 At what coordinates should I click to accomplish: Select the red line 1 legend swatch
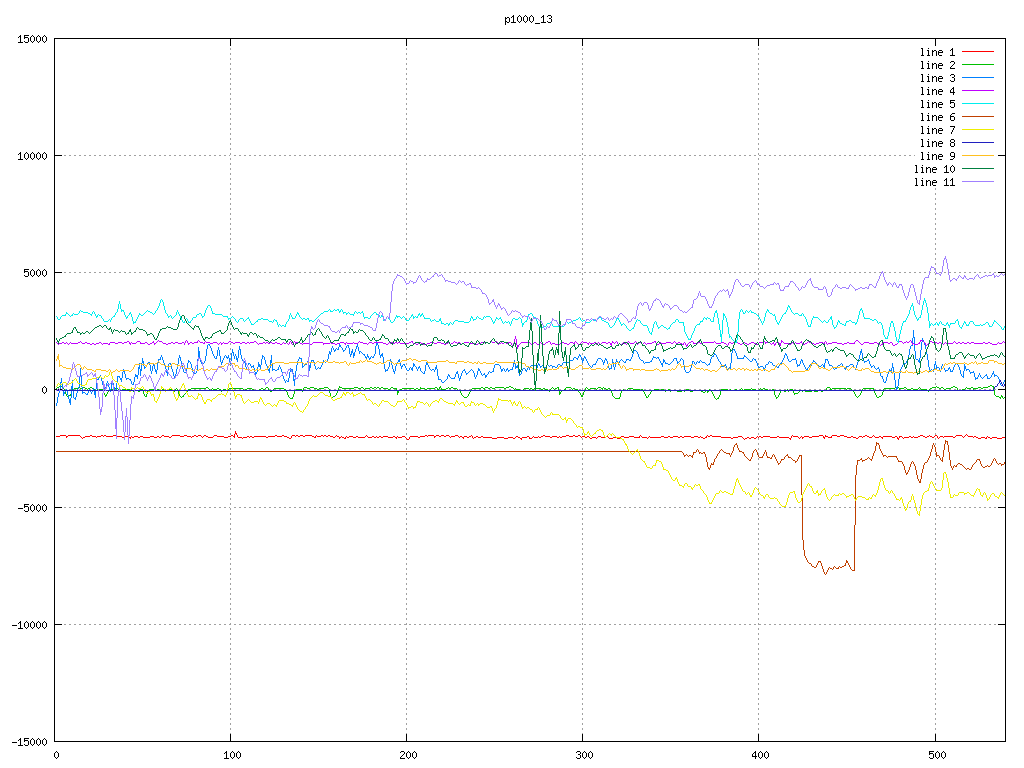pos(978,52)
